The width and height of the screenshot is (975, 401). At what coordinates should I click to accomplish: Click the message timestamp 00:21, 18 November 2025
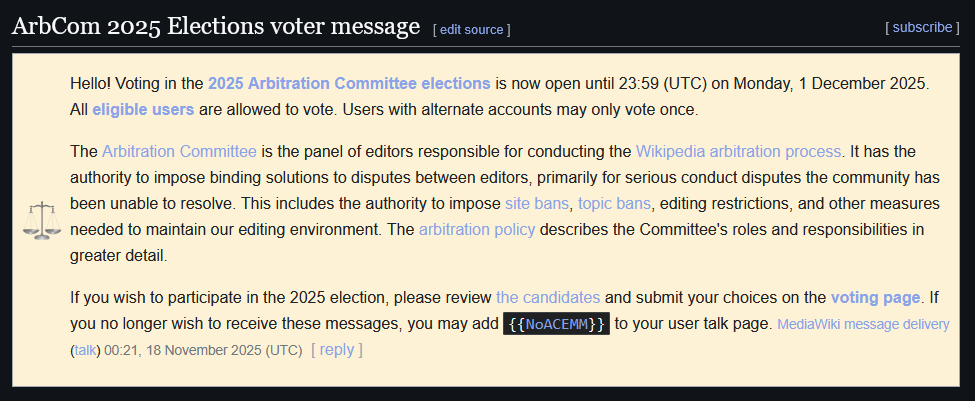pyautogui.click(x=203, y=350)
